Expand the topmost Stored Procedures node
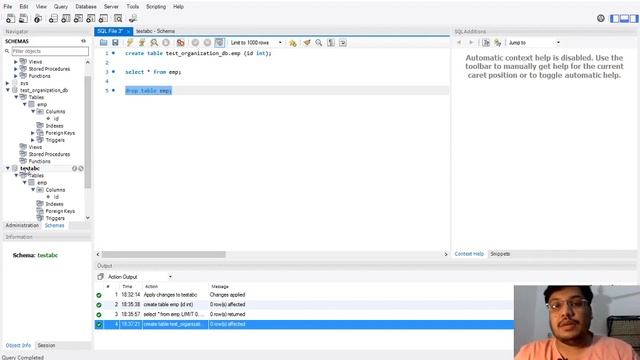Screen dimensions: 640x360 click(16, 69)
